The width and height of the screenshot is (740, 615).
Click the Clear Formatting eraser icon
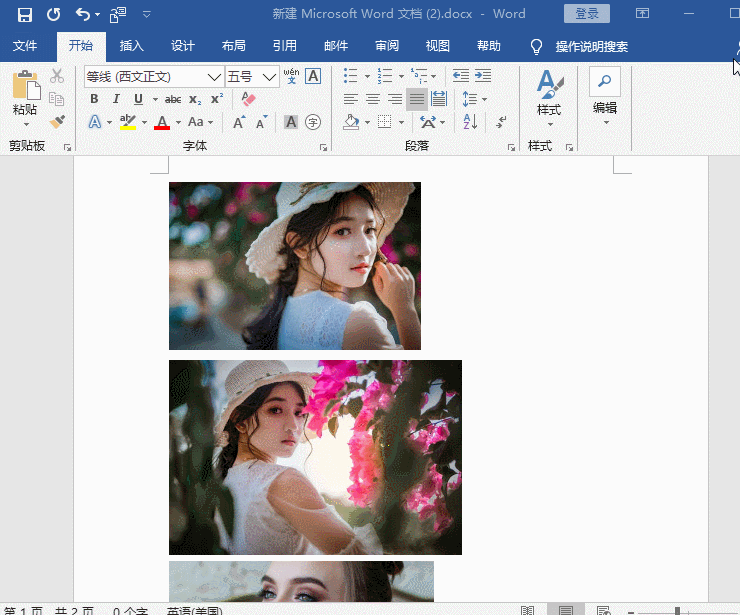point(249,99)
